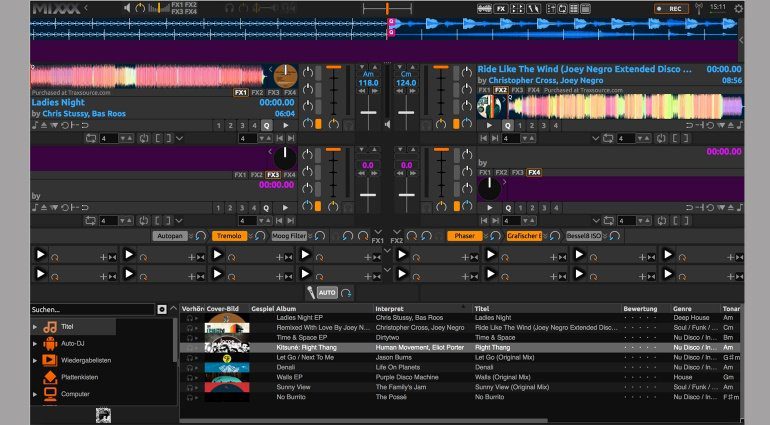Screen dimensions: 770x425
Task: Toggle the waveform display button in top bar
Action: click(484, 8)
